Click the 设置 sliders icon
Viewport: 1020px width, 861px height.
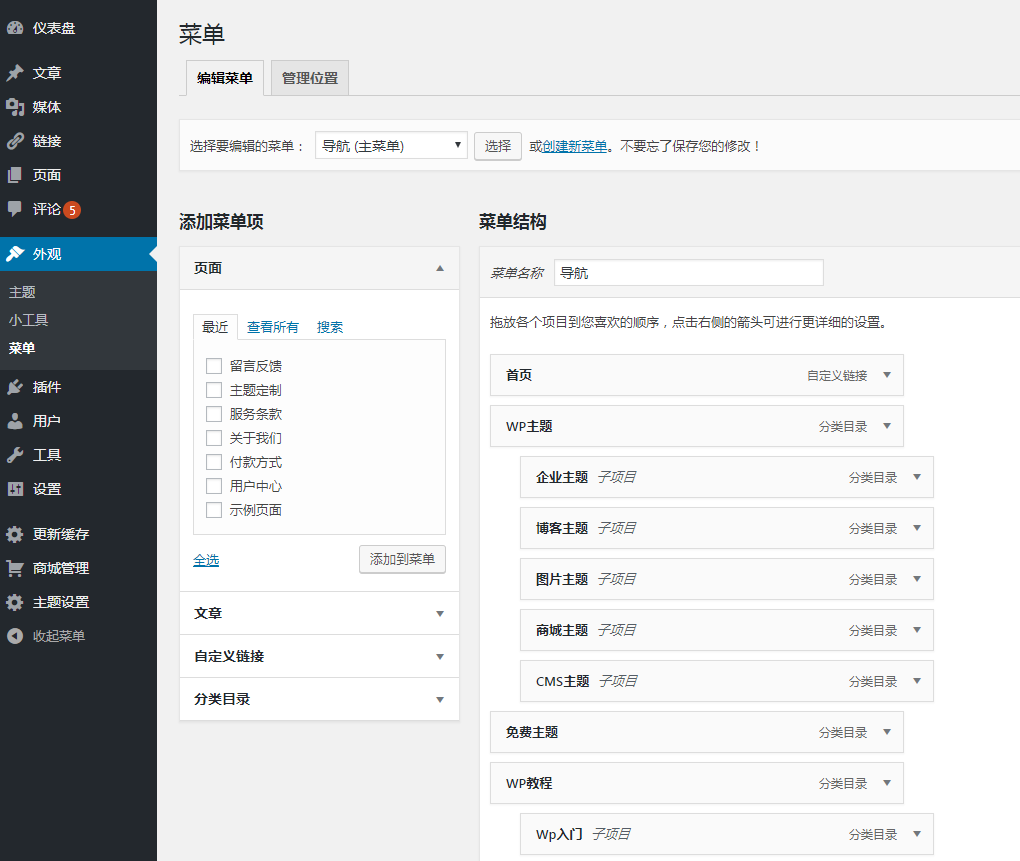click(15, 489)
